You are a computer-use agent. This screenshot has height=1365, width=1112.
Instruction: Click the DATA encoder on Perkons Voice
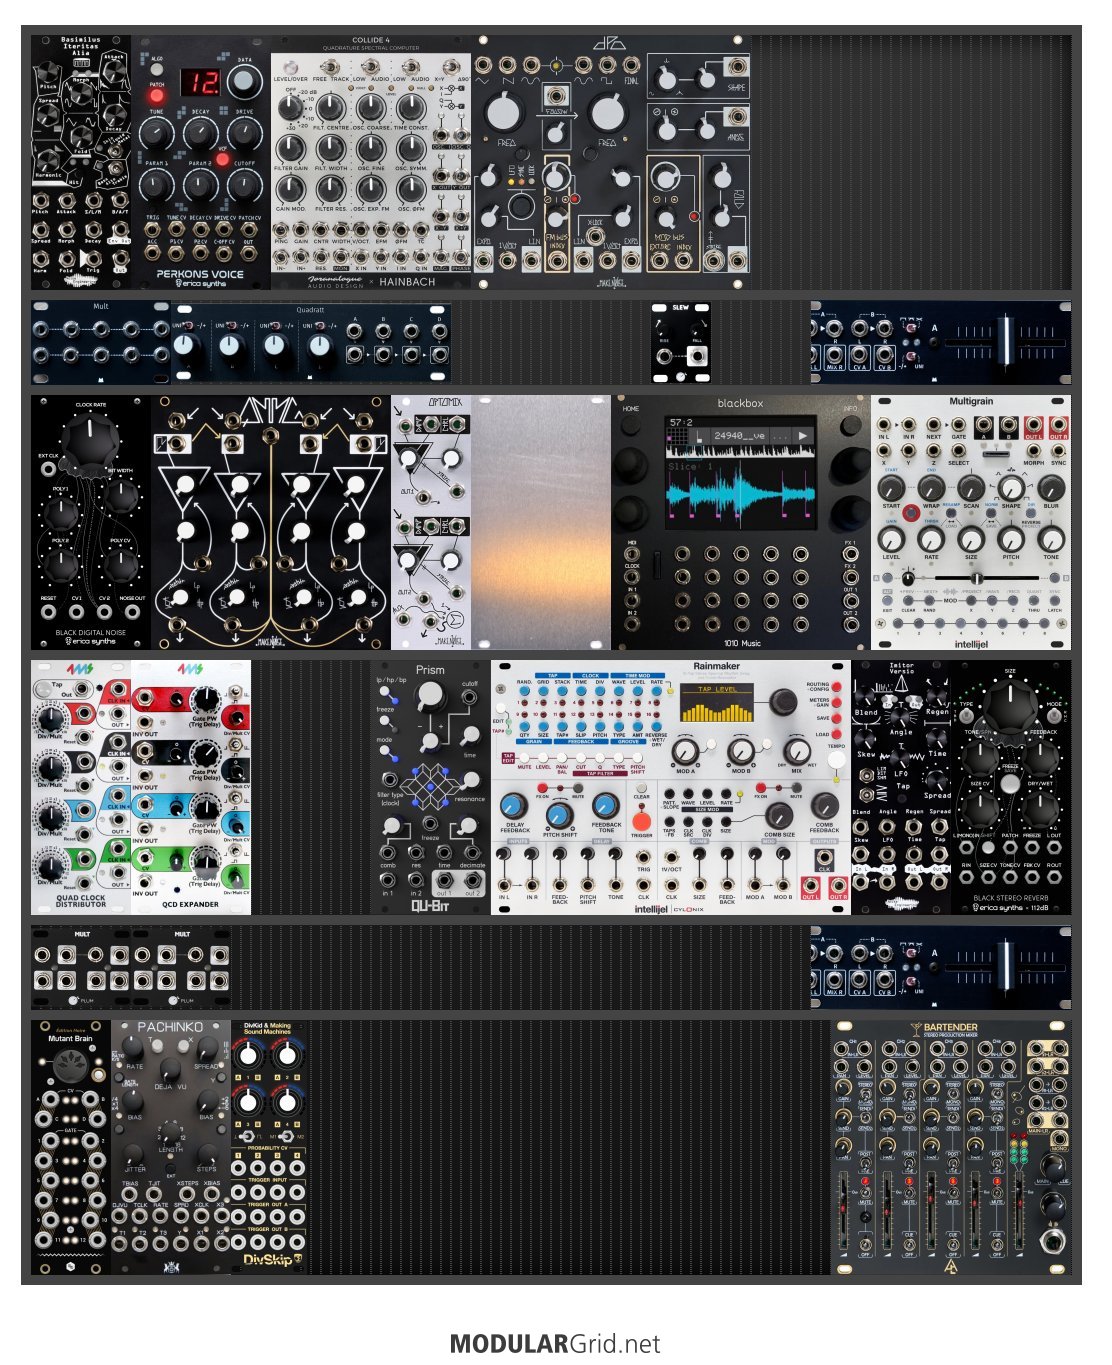244,83
